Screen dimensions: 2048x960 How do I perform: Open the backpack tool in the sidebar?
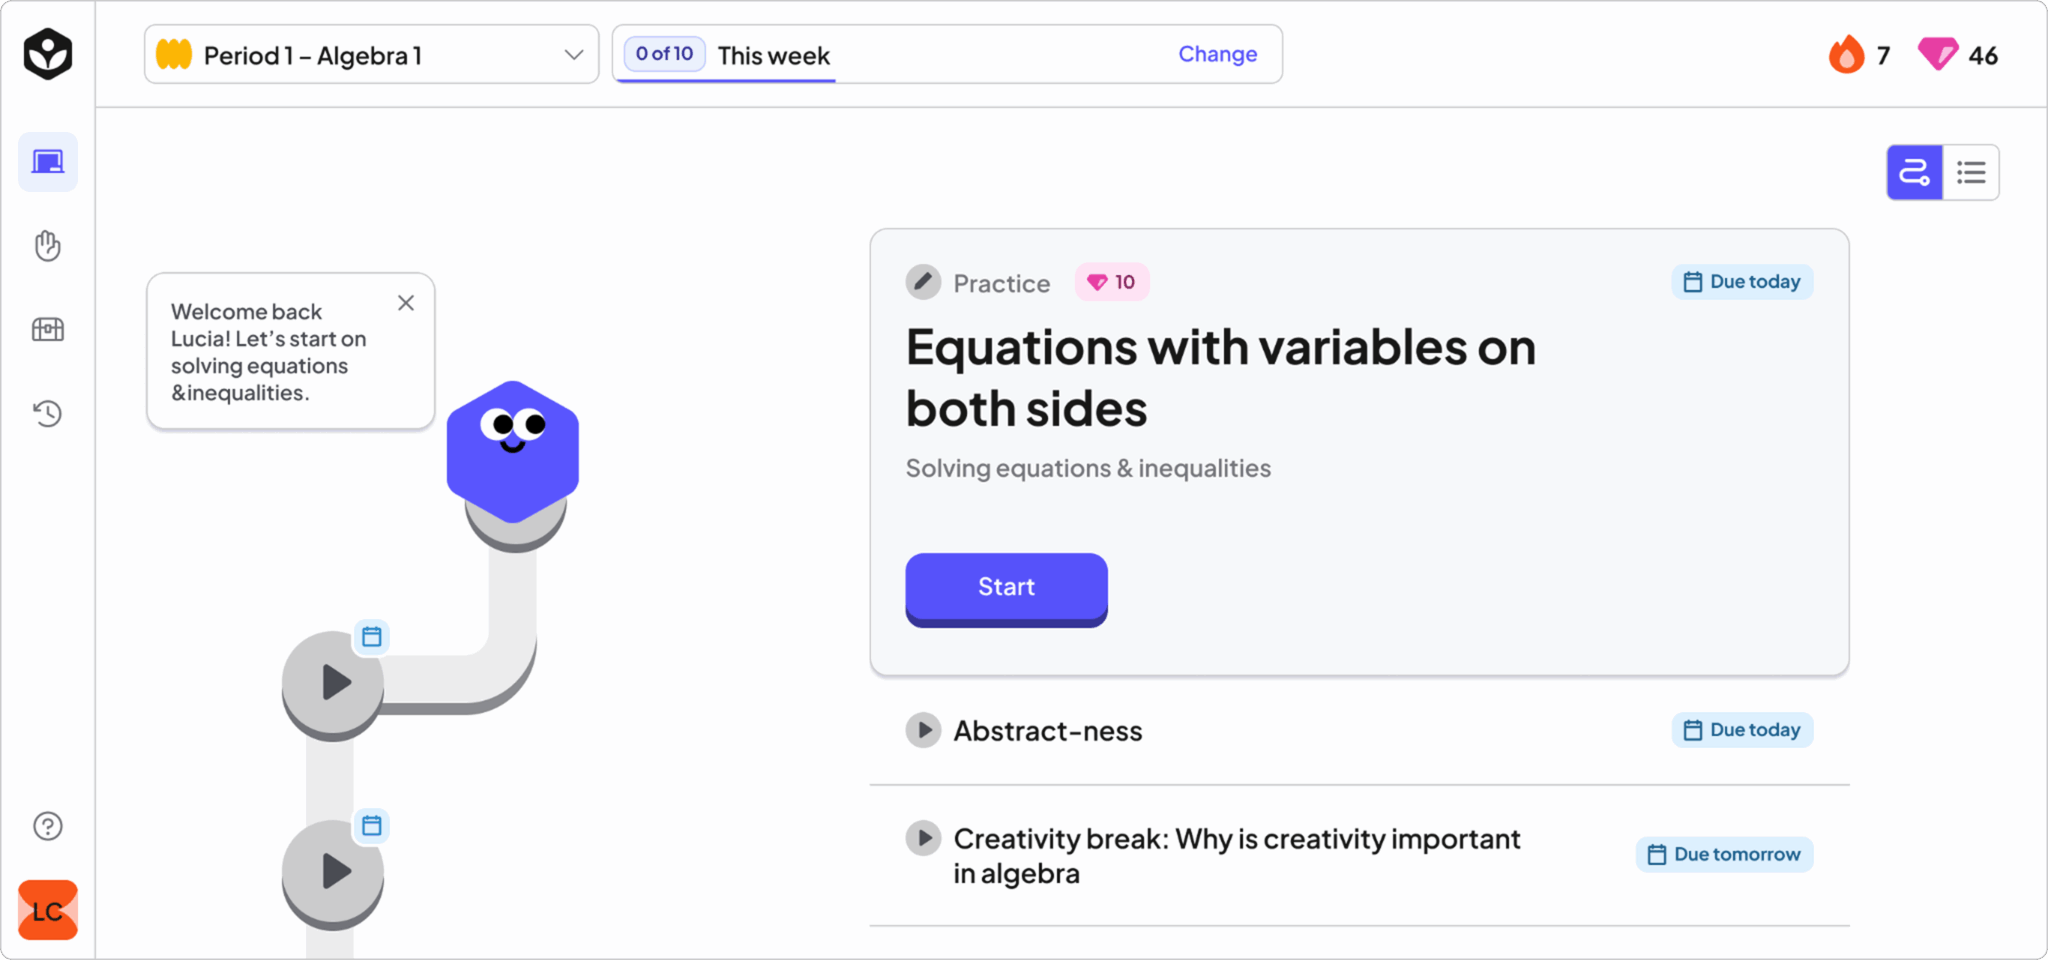pyautogui.click(x=47, y=329)
